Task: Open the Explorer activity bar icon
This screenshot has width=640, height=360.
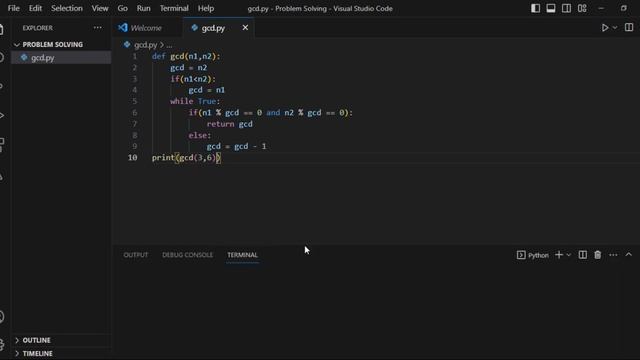Action: (x=2, y=29)
